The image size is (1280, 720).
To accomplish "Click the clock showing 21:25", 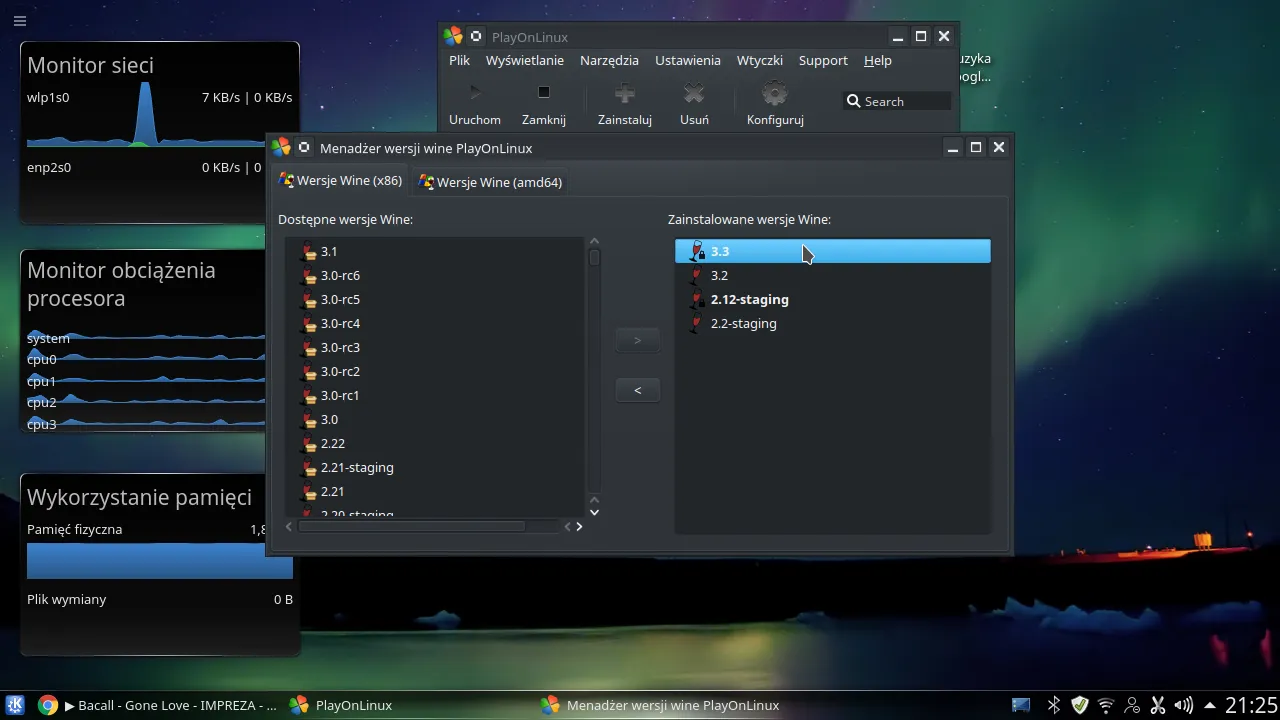I will pyautogui.click(x=1251, y=705).
